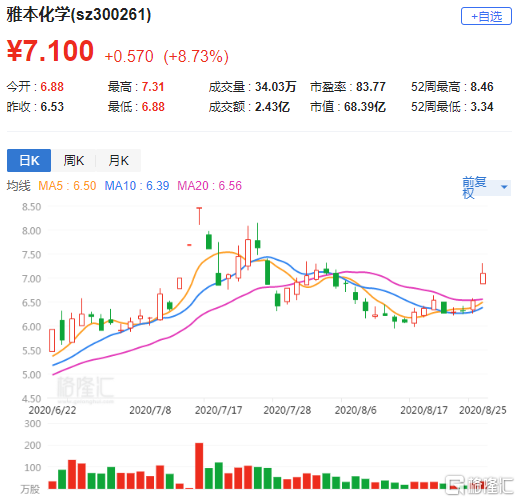
Task: Click the 成交量 value 34.03万
Action: click(276, 87)
